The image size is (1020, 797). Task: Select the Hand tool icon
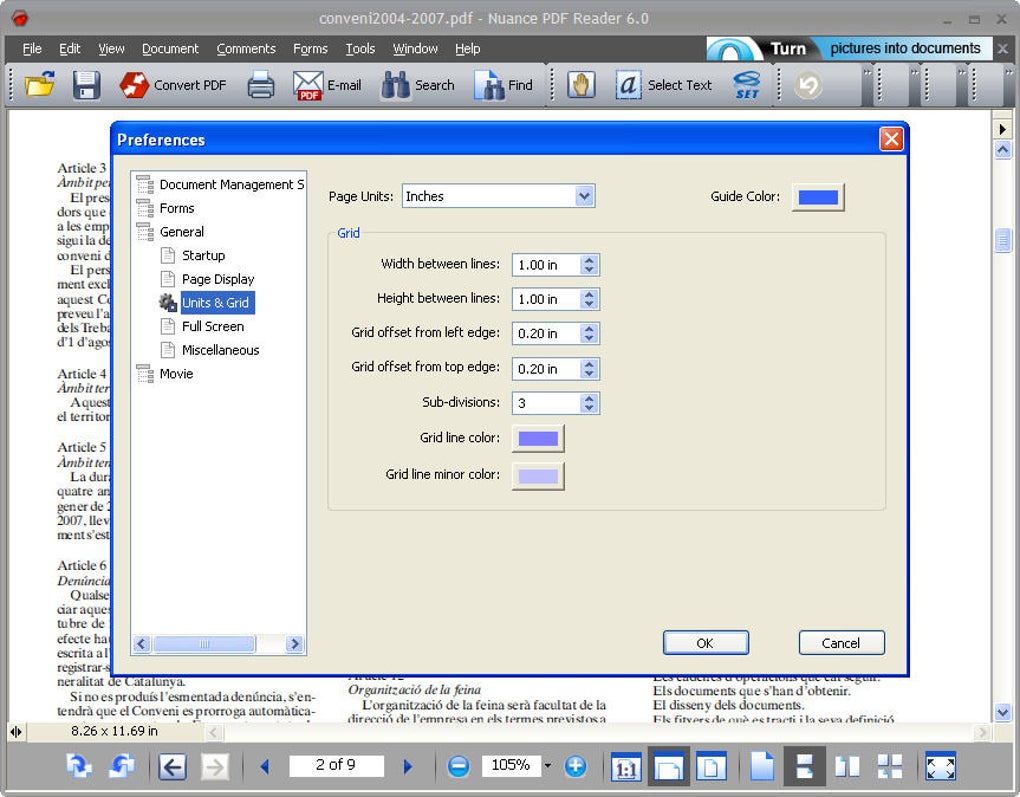coord(581,85)
